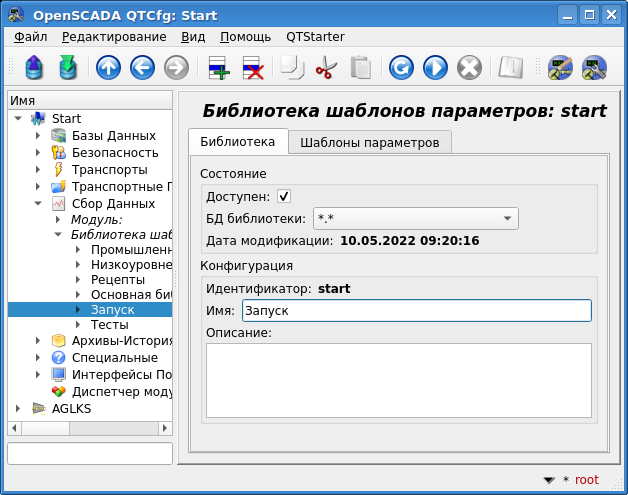Select the Транспортные Протоколы tree item
The height and width of the screenshot is (495, 628).
click(x=122, y=187)
